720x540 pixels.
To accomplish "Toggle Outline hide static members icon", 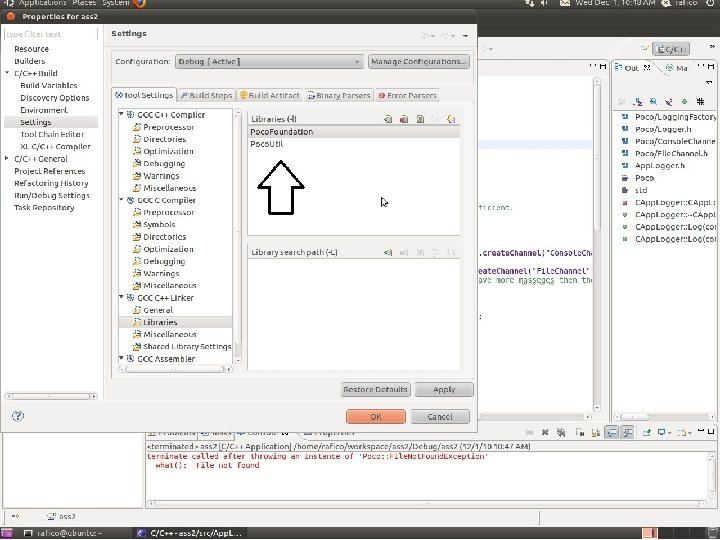I will tap(669, 102).
